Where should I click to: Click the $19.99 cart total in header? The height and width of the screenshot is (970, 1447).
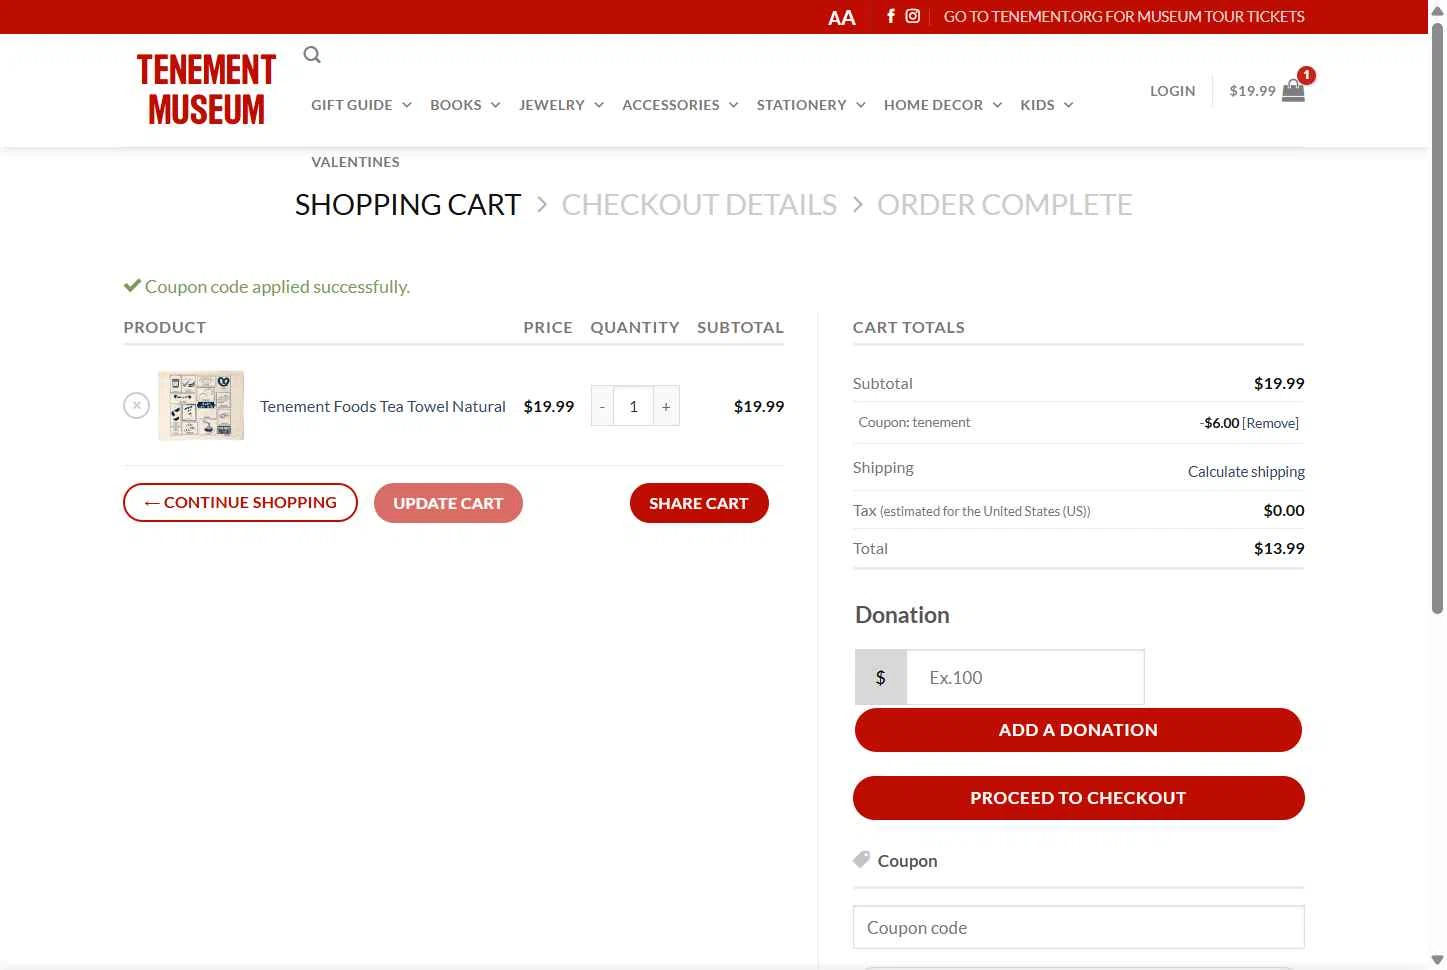point(1252,91)
